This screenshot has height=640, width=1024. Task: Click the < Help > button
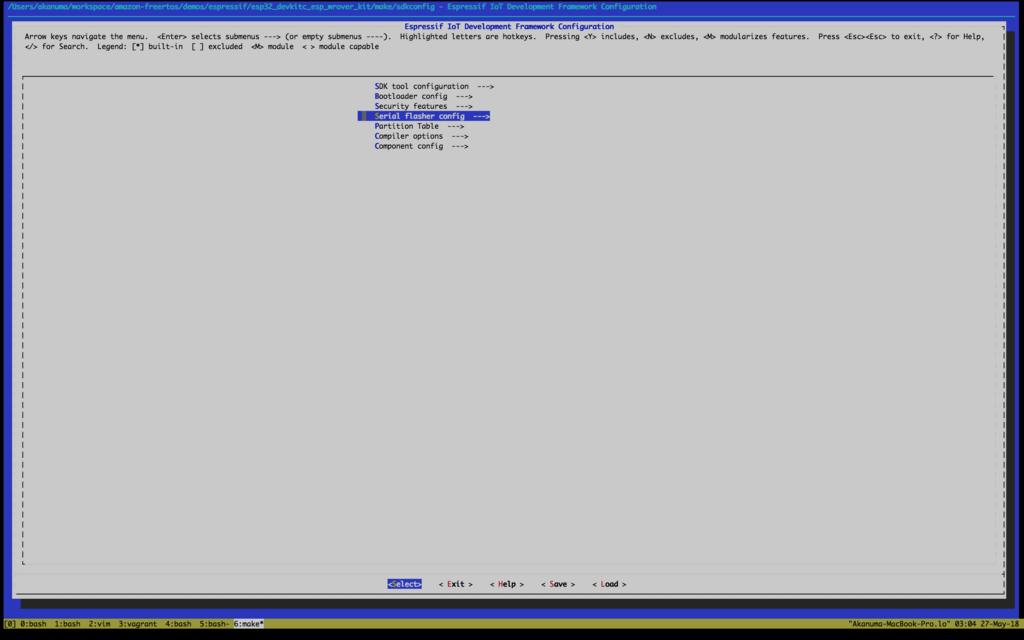pos(507,584)
